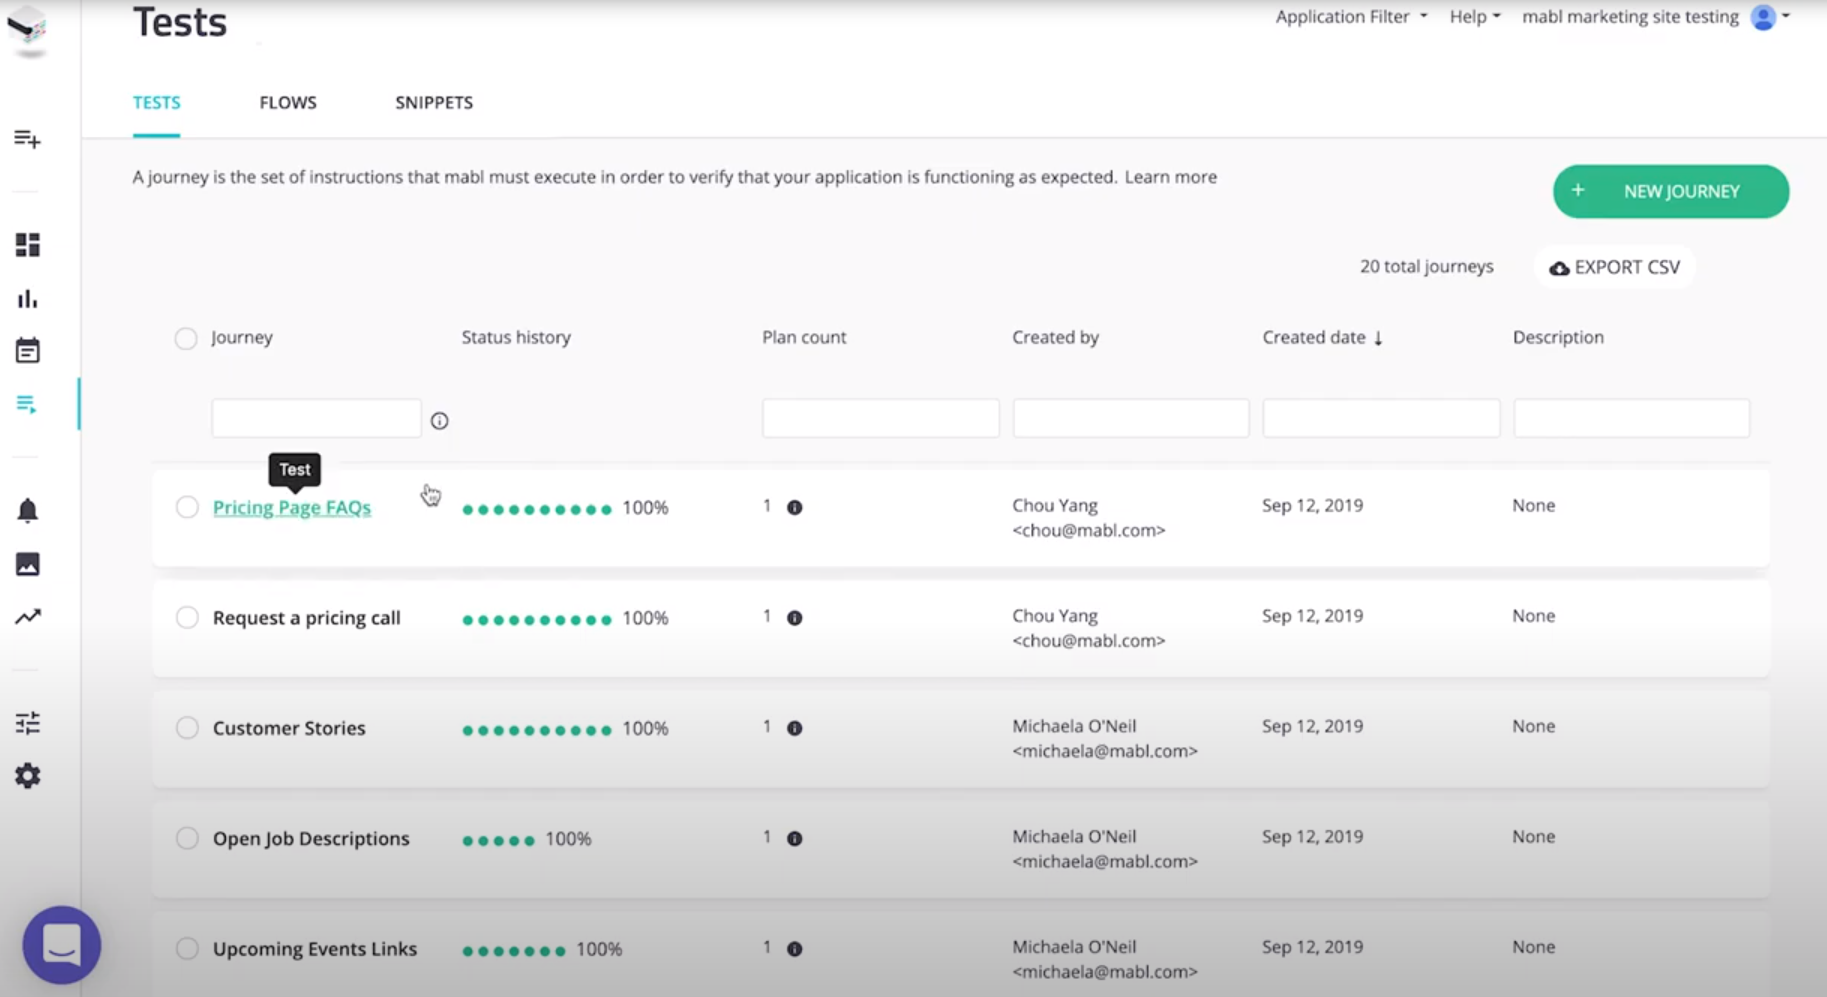Screen dimensions: 1827x997
Task: Open the Pricing Page FAQs link
Action: click(x=292, y=508)
